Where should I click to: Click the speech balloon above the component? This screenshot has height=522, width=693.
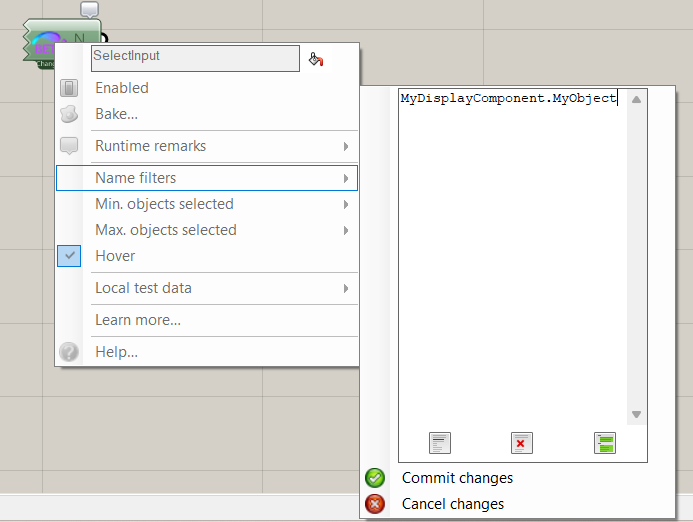(89, 10)
